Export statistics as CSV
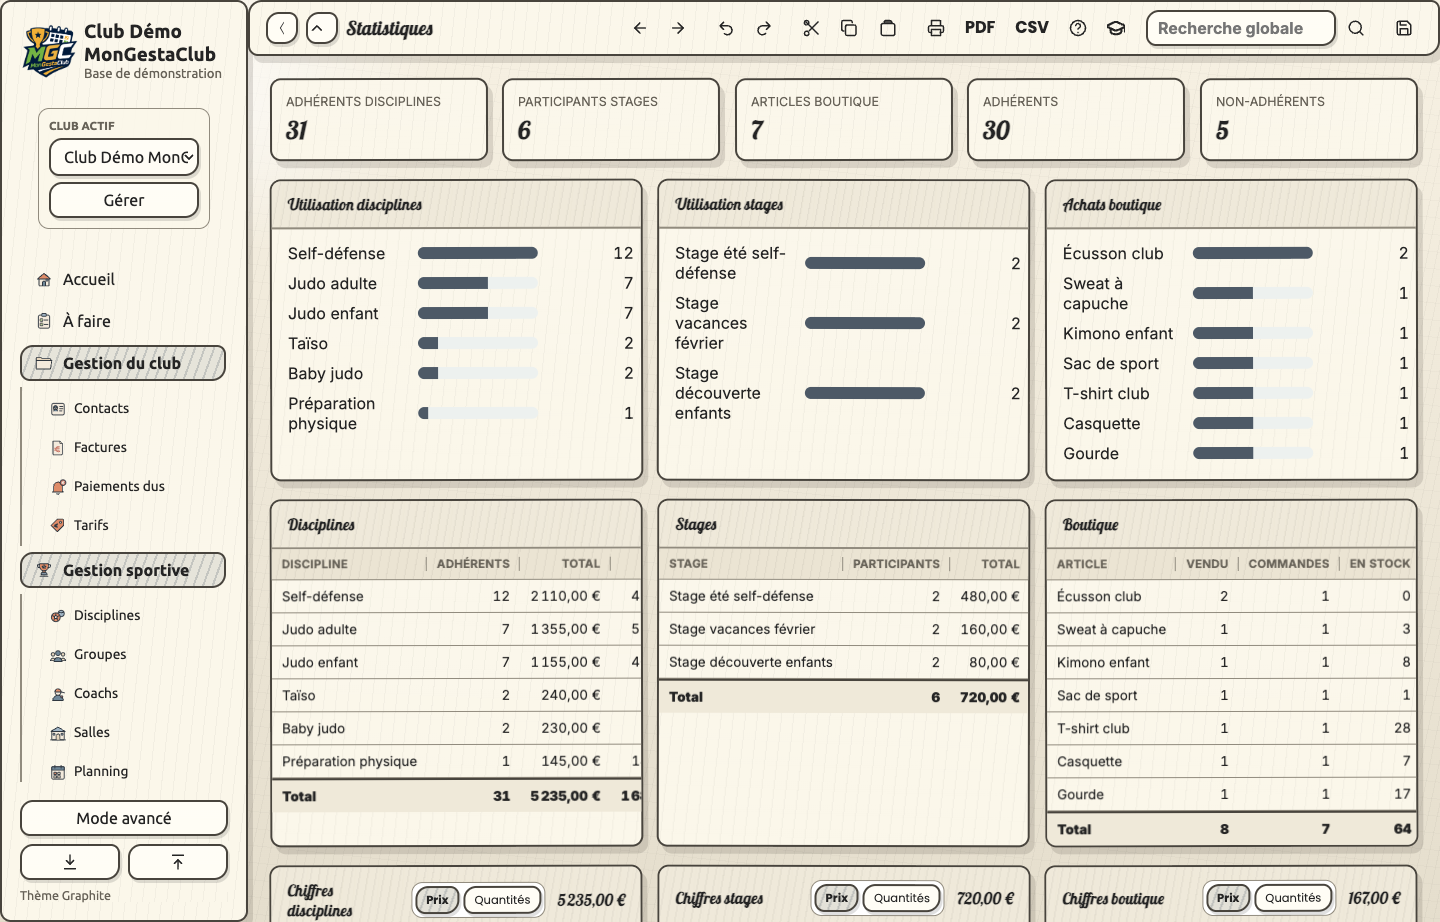 [x=1032, y=28]
